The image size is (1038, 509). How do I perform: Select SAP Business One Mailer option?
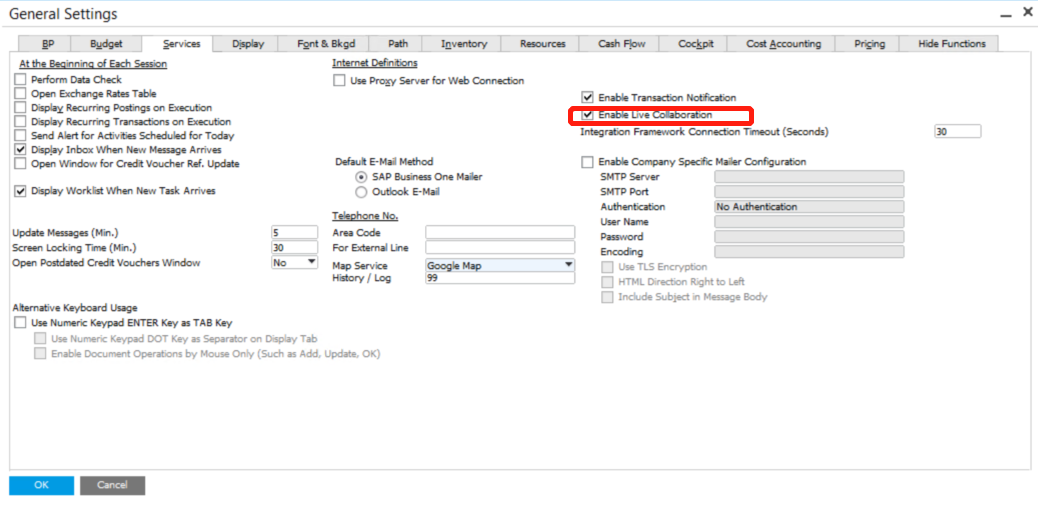coord(361,177)
